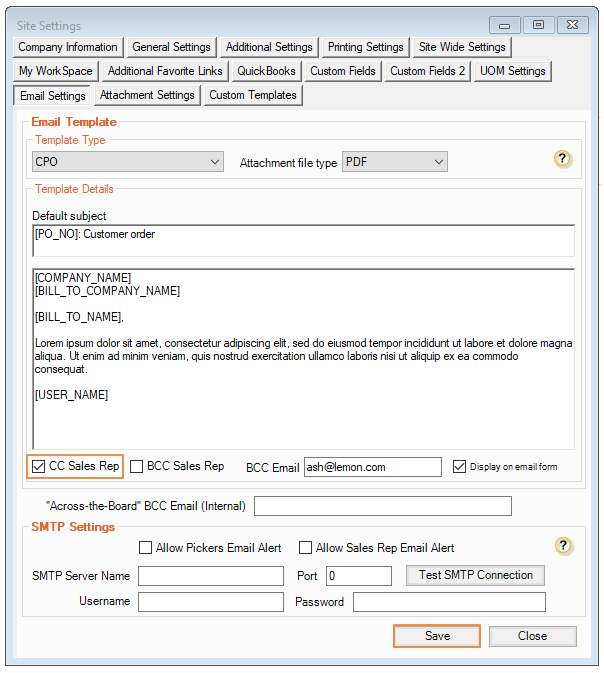Select the Printing Settings tab
The width and height of the screenshot is (604, 673).
pyautogui.click(x=366, y=47)
